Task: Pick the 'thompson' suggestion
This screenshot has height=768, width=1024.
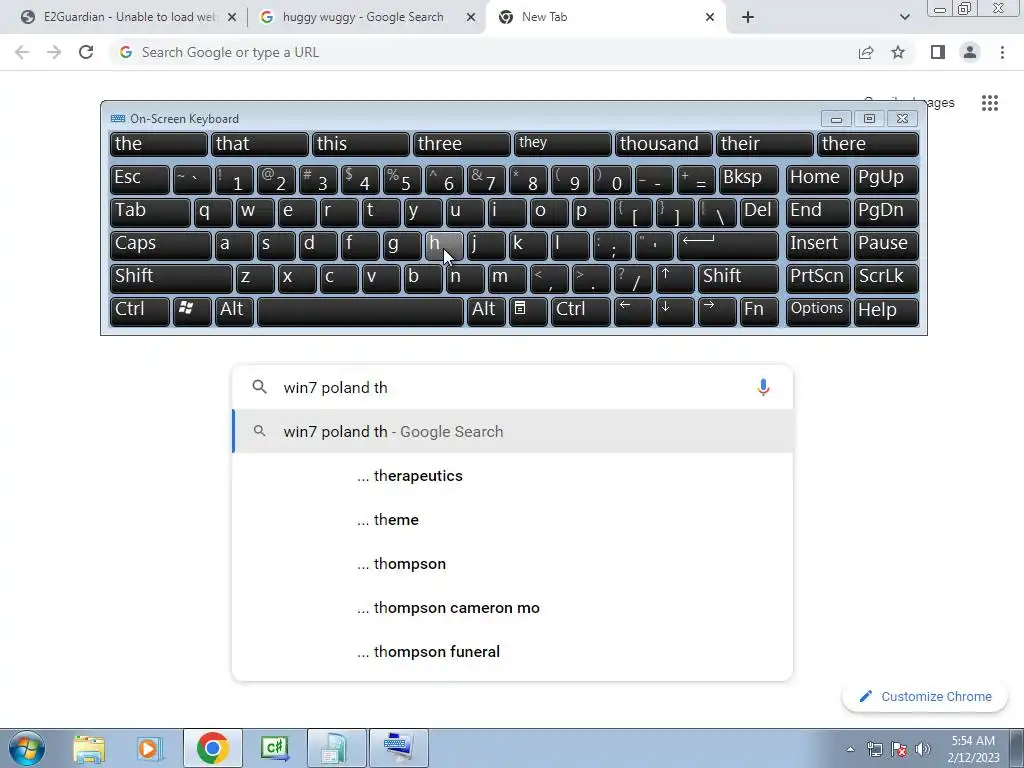Action: 513,564
